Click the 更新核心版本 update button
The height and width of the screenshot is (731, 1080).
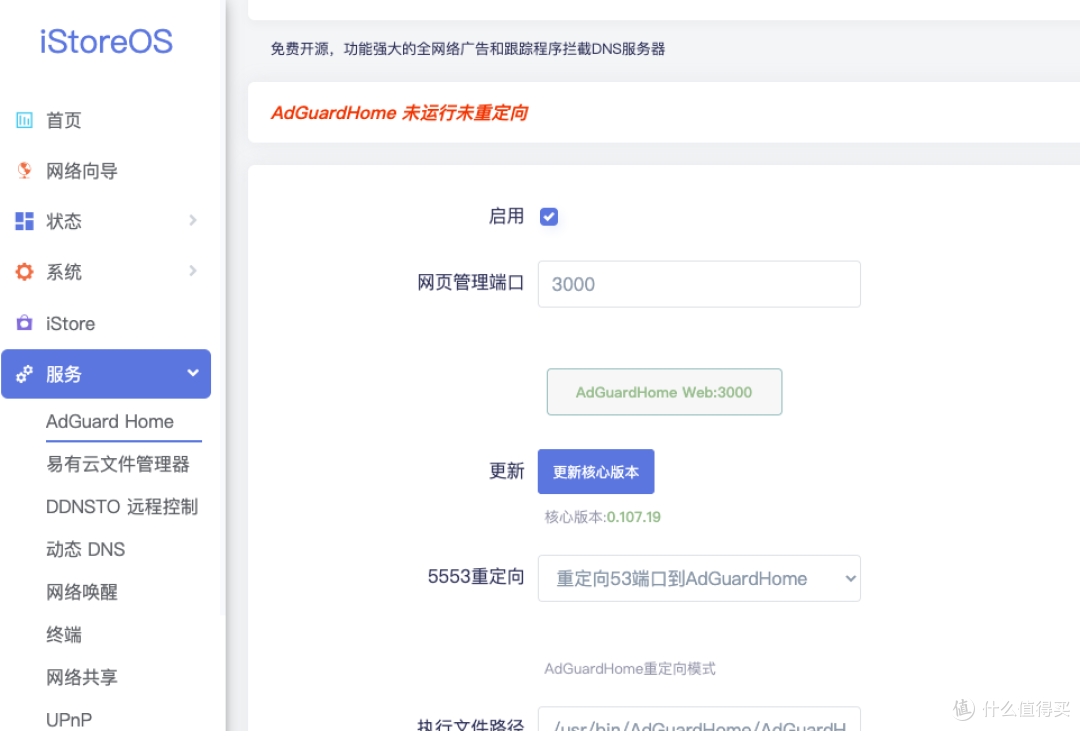coord(595,471)
